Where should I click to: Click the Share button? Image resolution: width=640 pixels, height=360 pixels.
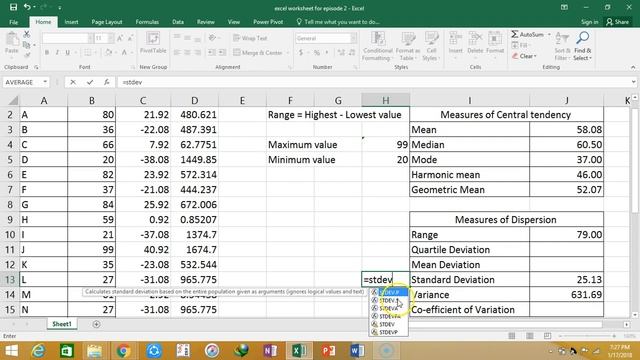(x=618, y=22)
